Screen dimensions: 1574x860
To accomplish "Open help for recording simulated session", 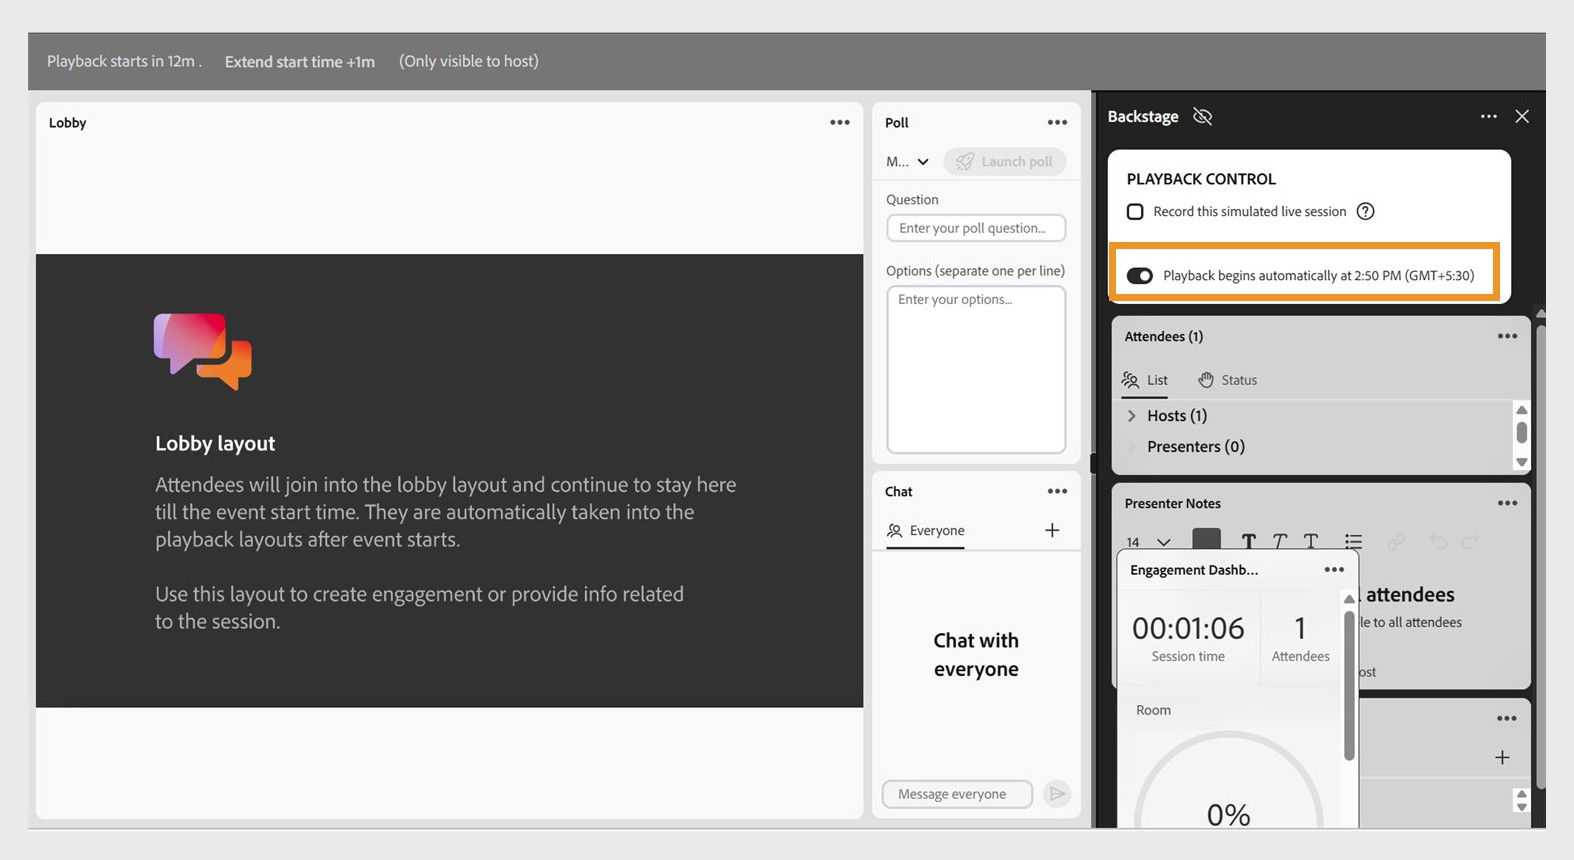I will click(x=1365, y=211).
